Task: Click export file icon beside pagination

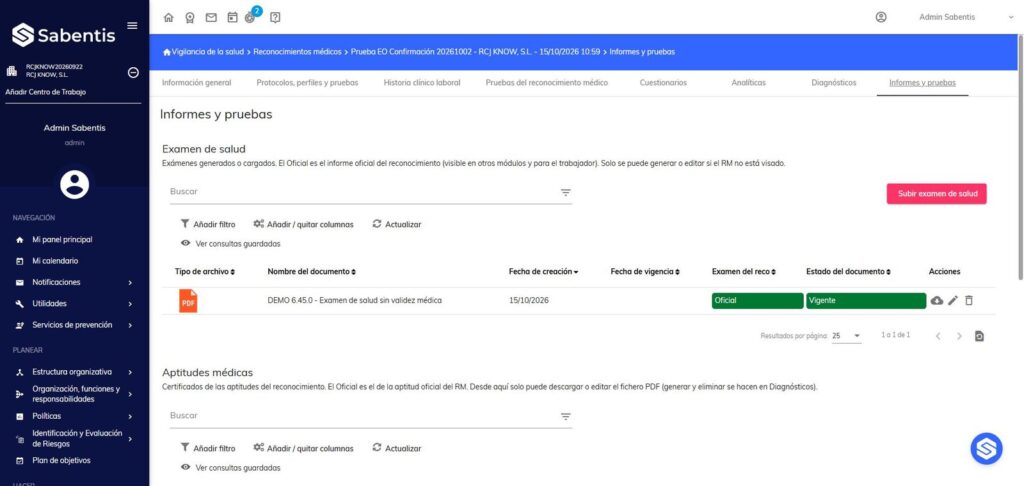Action: pyautogui.click(x=979, y=336)
